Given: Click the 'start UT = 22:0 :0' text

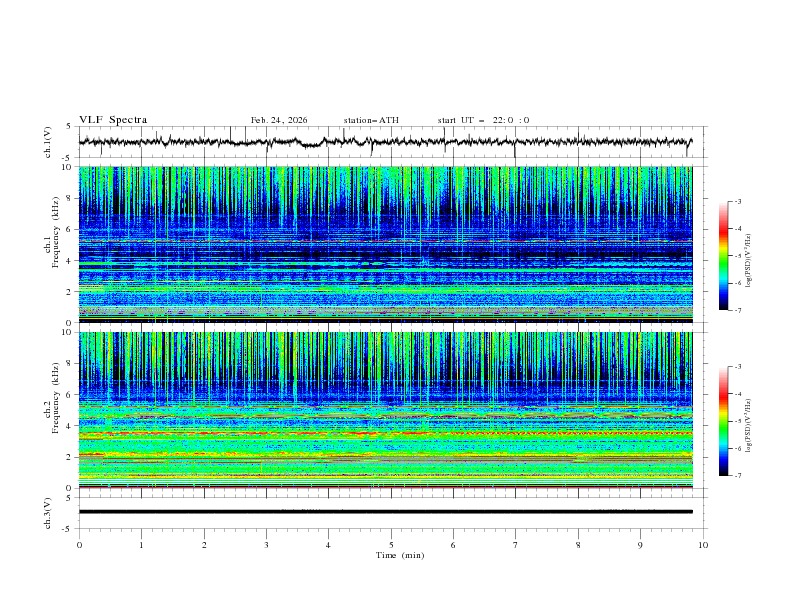Looking at the screenshot, I should (483, 120).
